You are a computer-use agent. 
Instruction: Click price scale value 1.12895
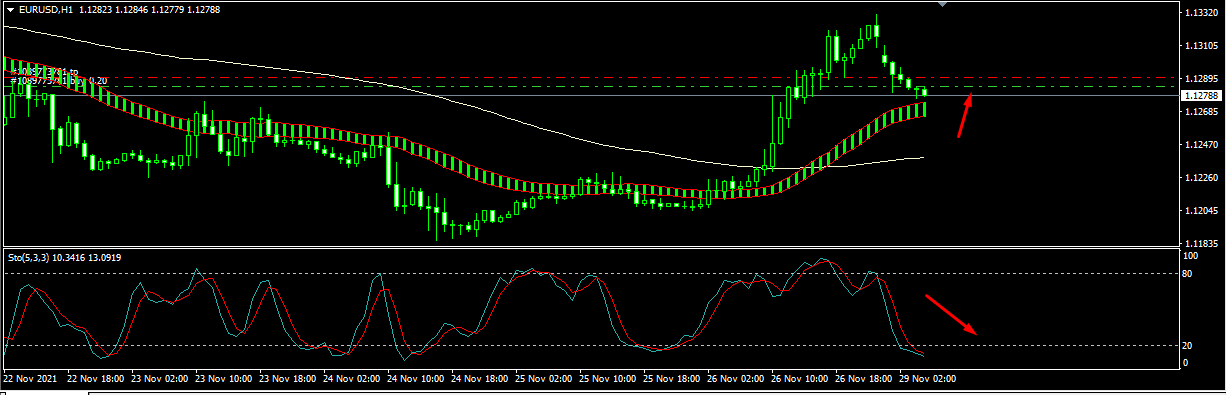click(1200, 79)
